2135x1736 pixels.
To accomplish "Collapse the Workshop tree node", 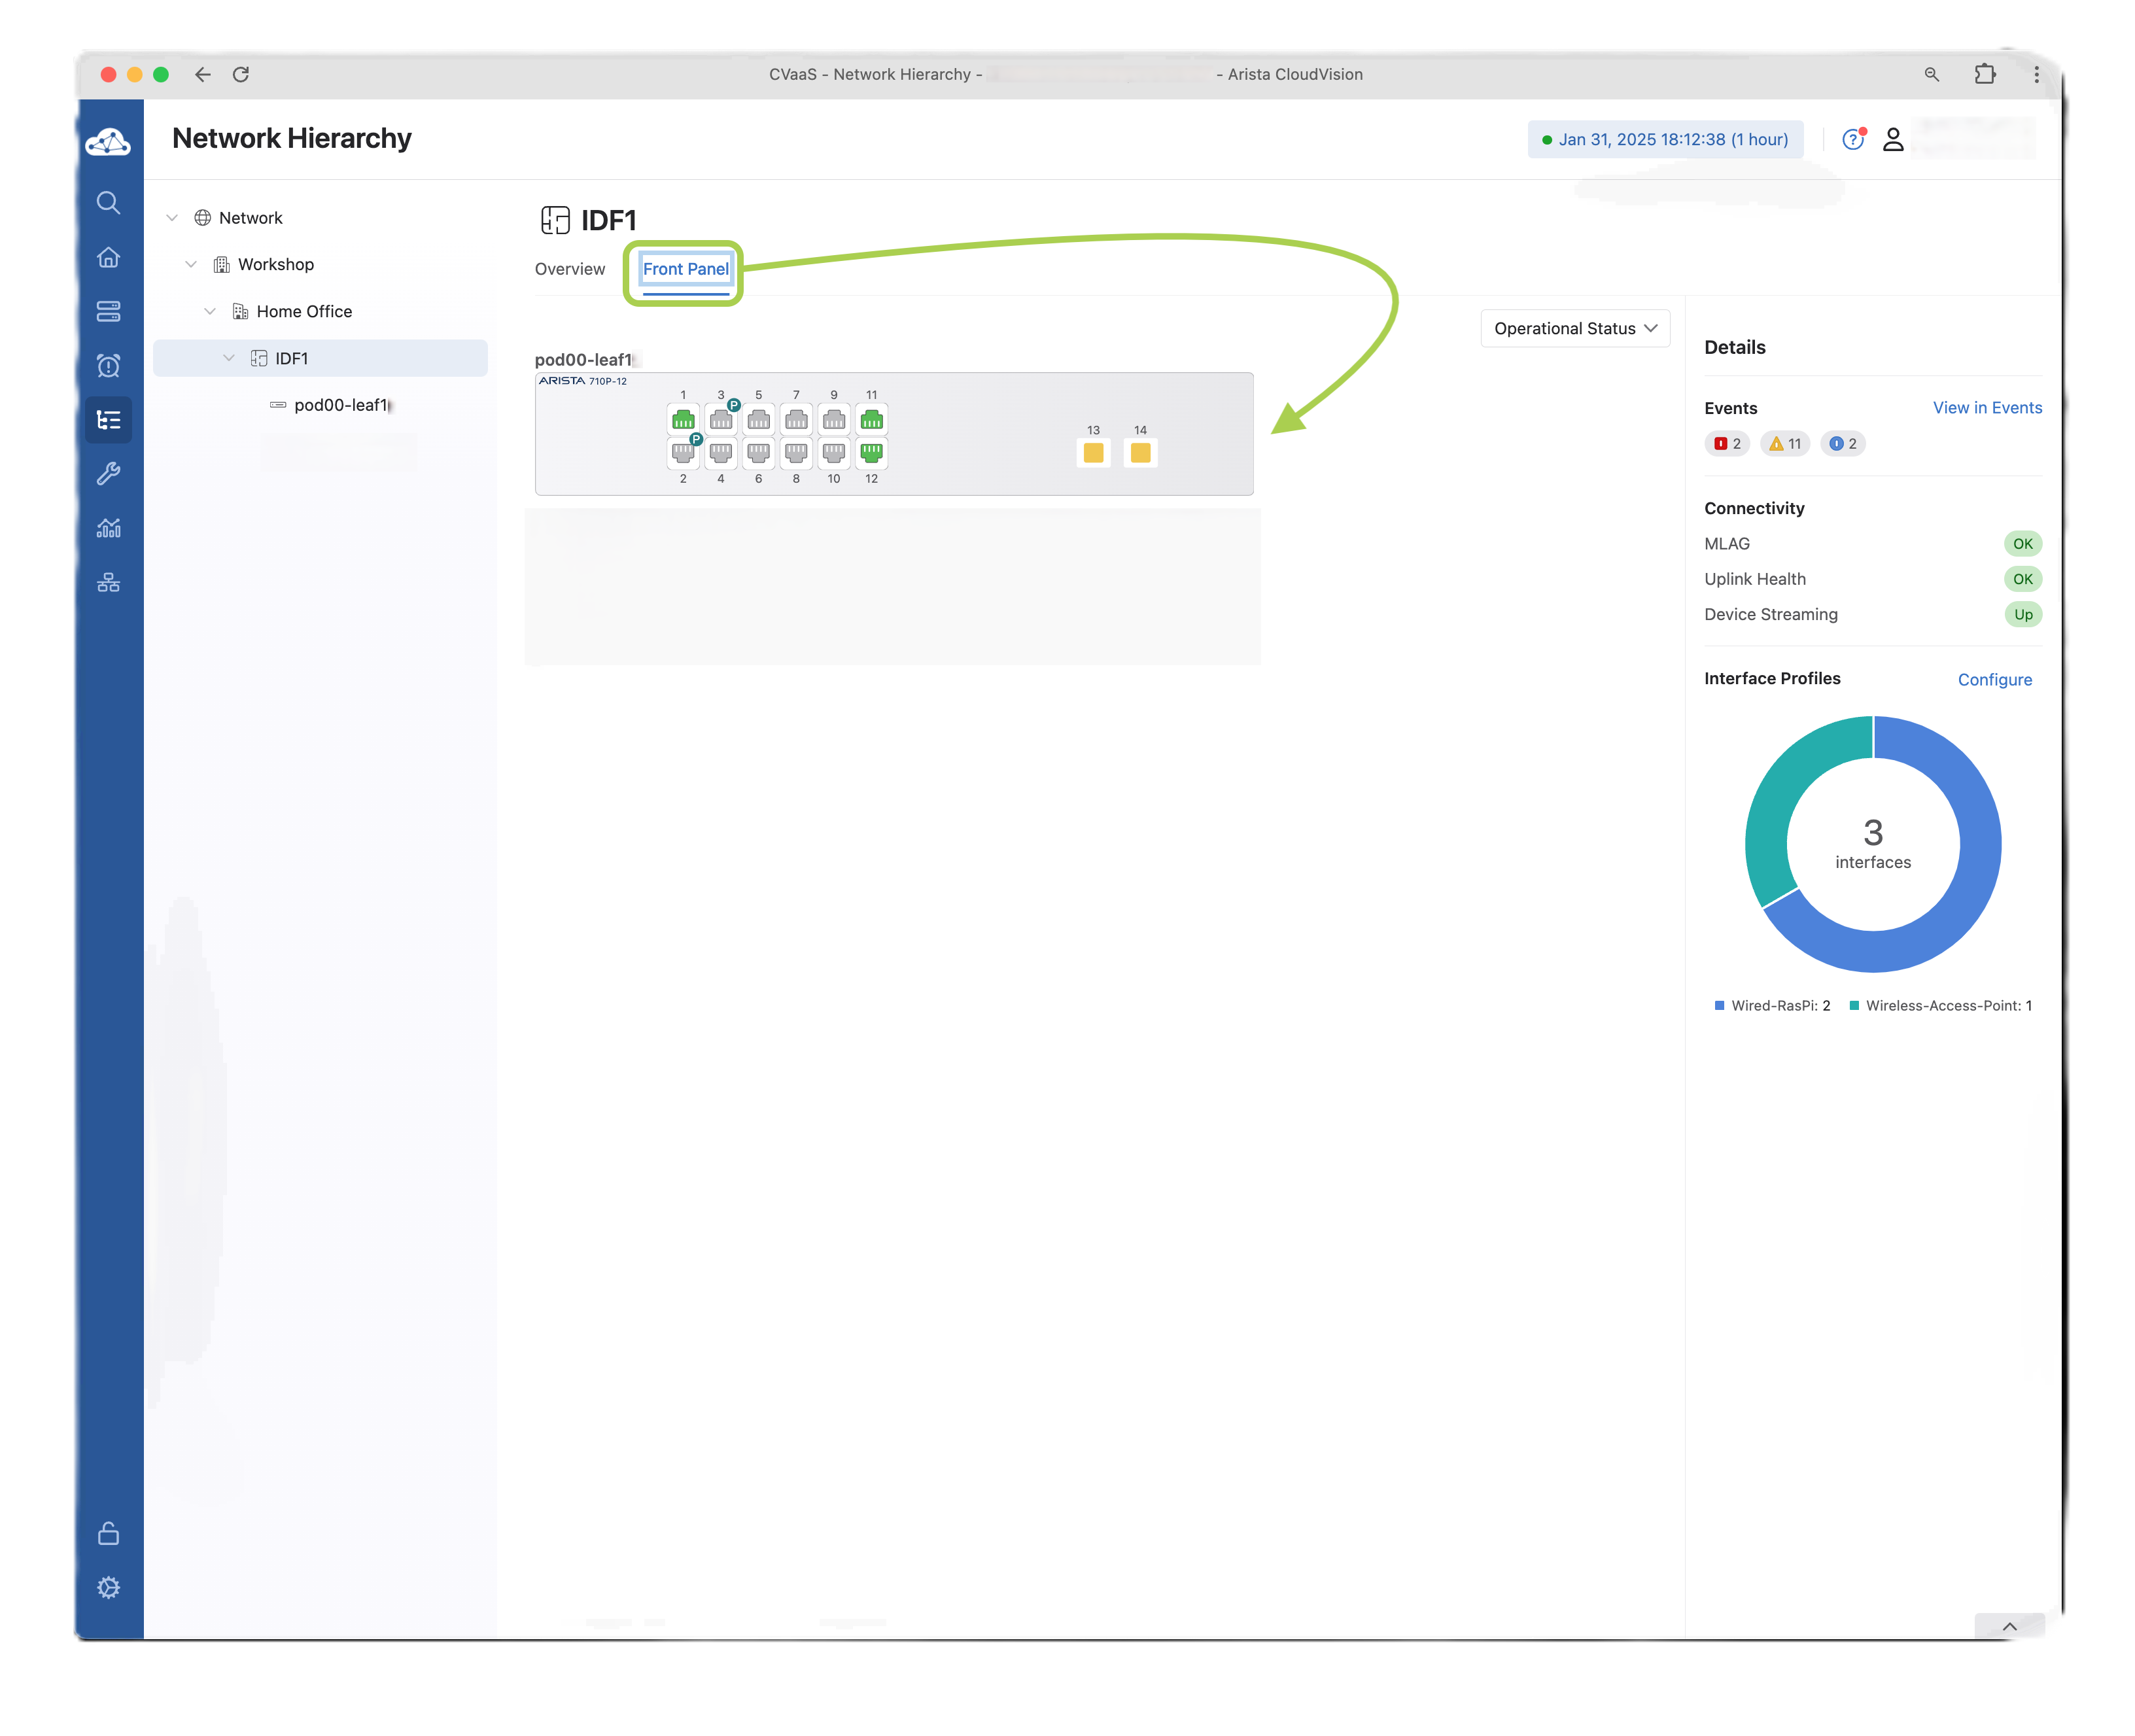I will click(x=191, y=265).
